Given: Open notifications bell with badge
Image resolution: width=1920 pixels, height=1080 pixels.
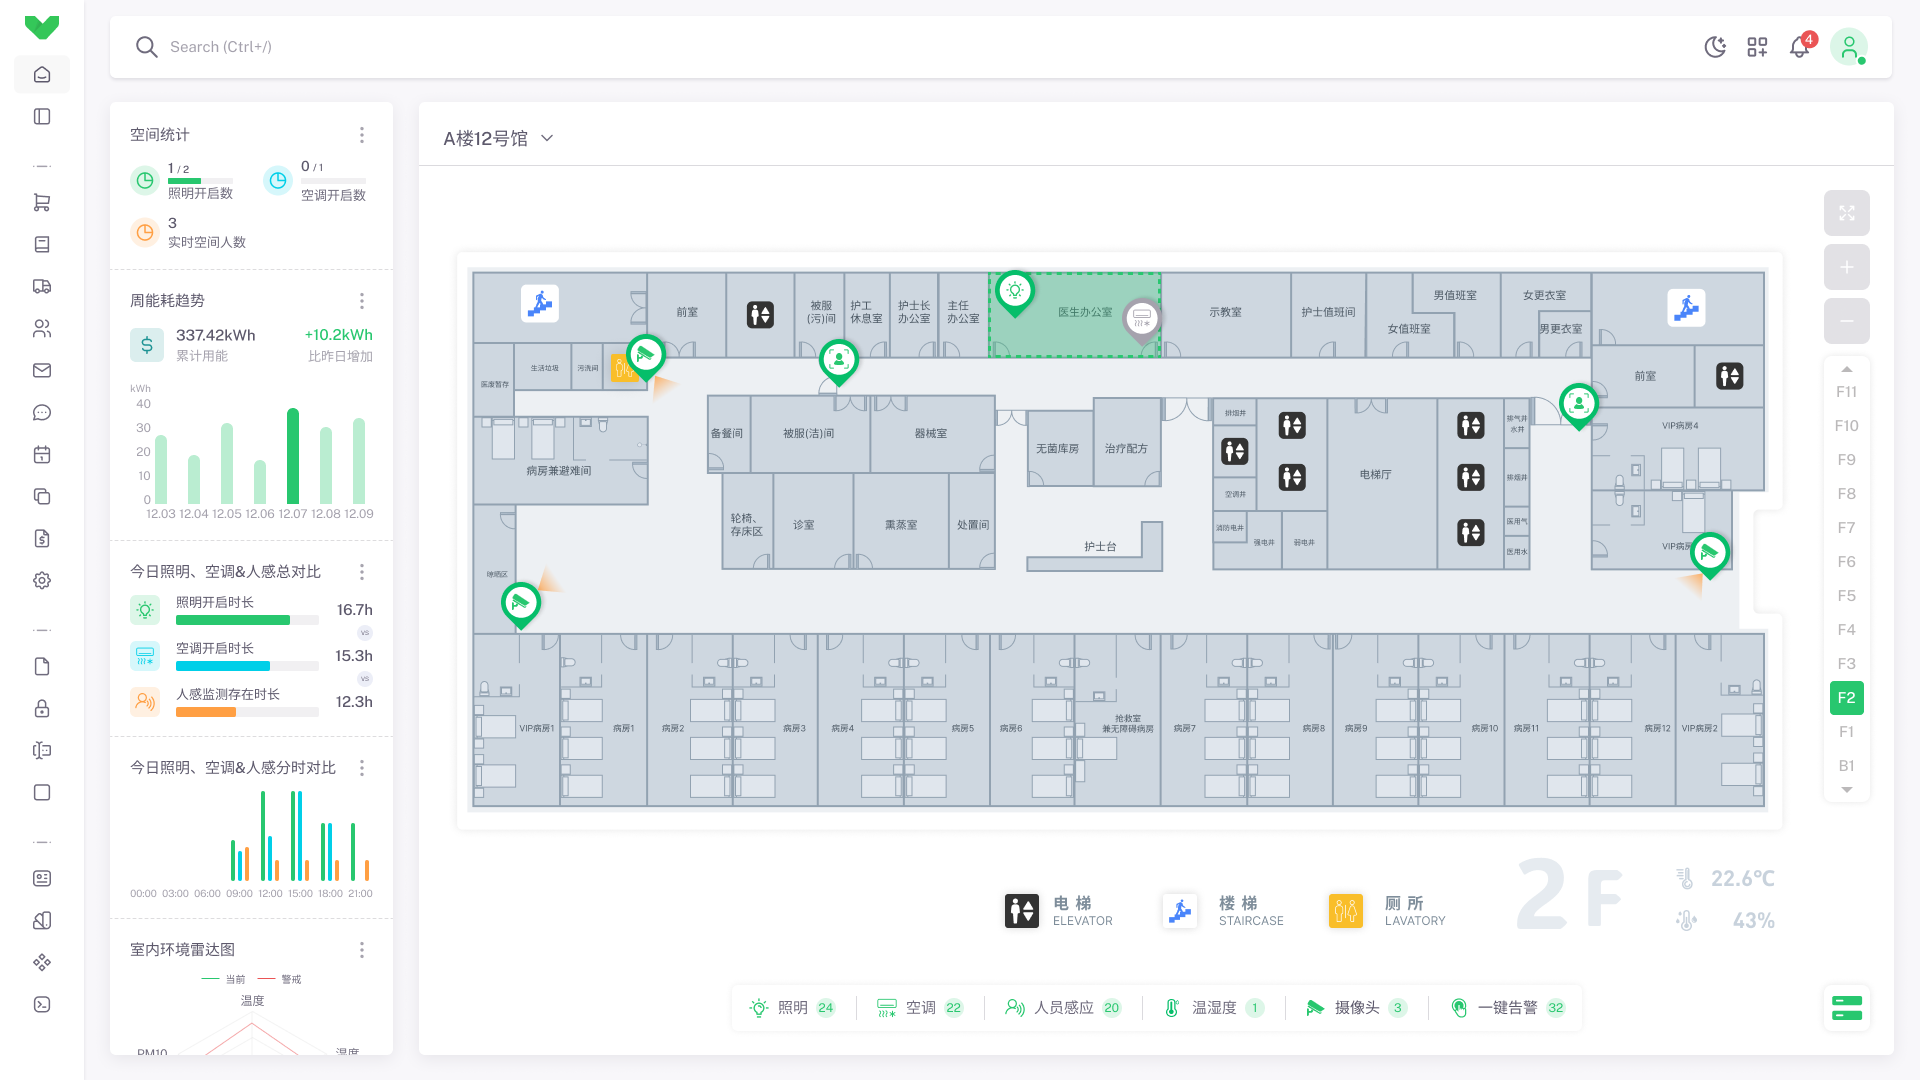Looking at the screenshot, I should pos(1800,47).
